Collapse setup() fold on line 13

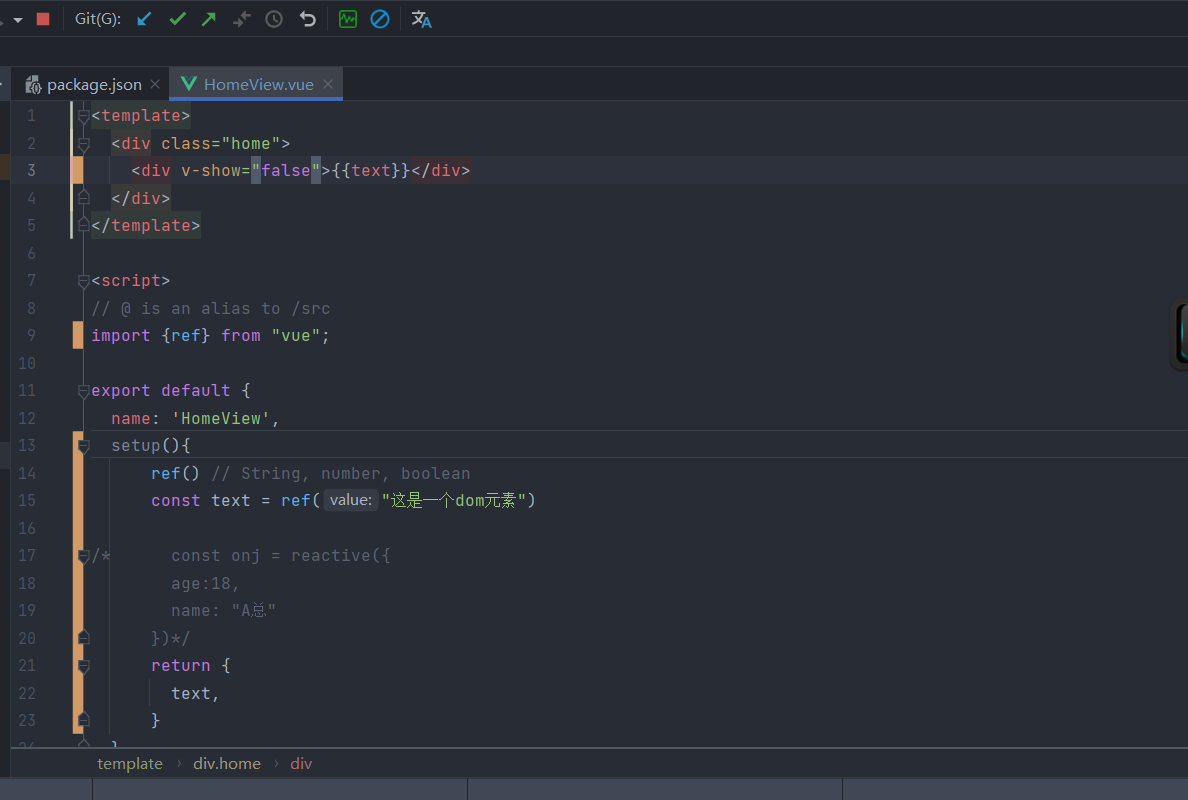pos(84,446)
